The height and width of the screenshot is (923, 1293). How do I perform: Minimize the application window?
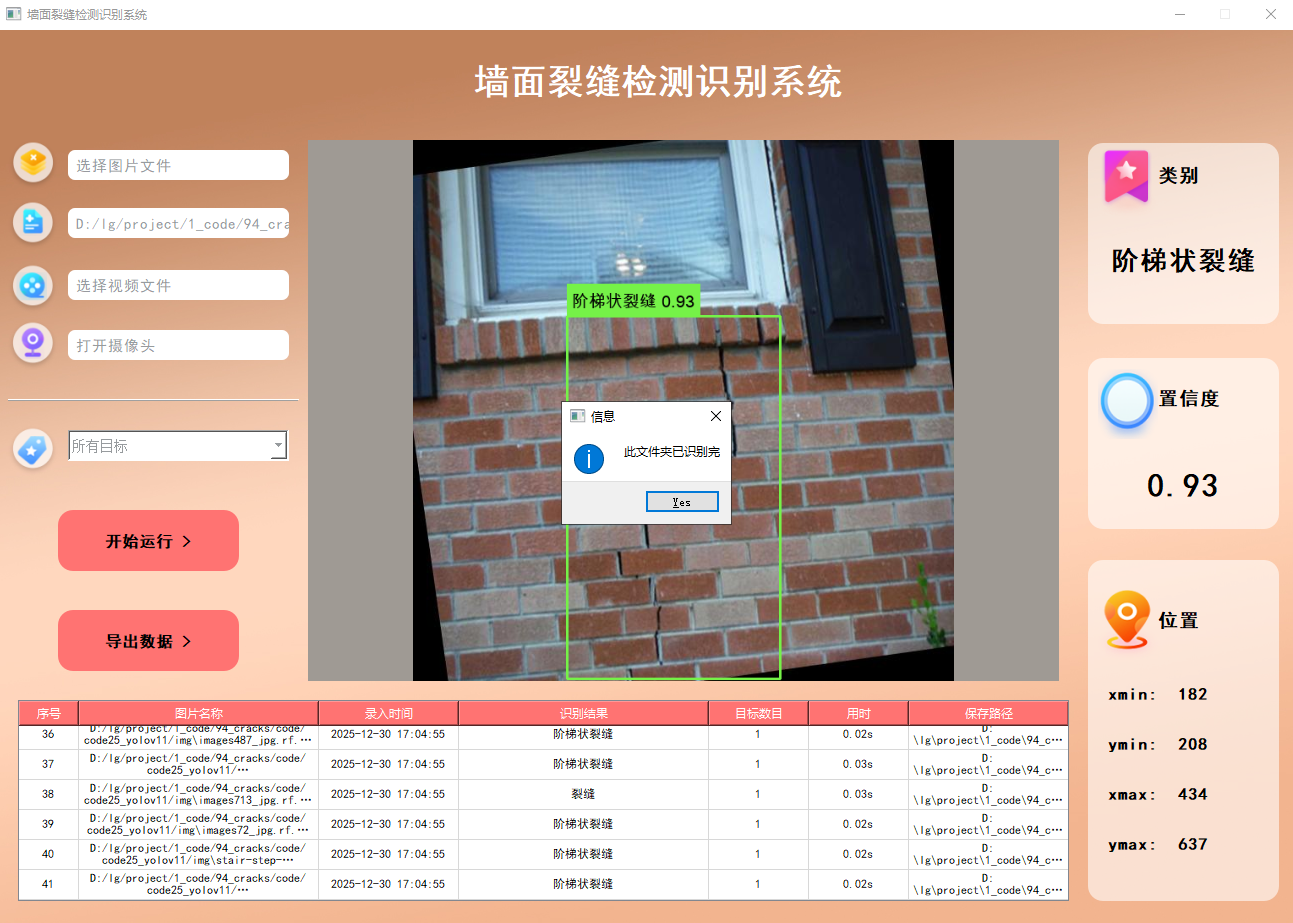point(1180,14)
